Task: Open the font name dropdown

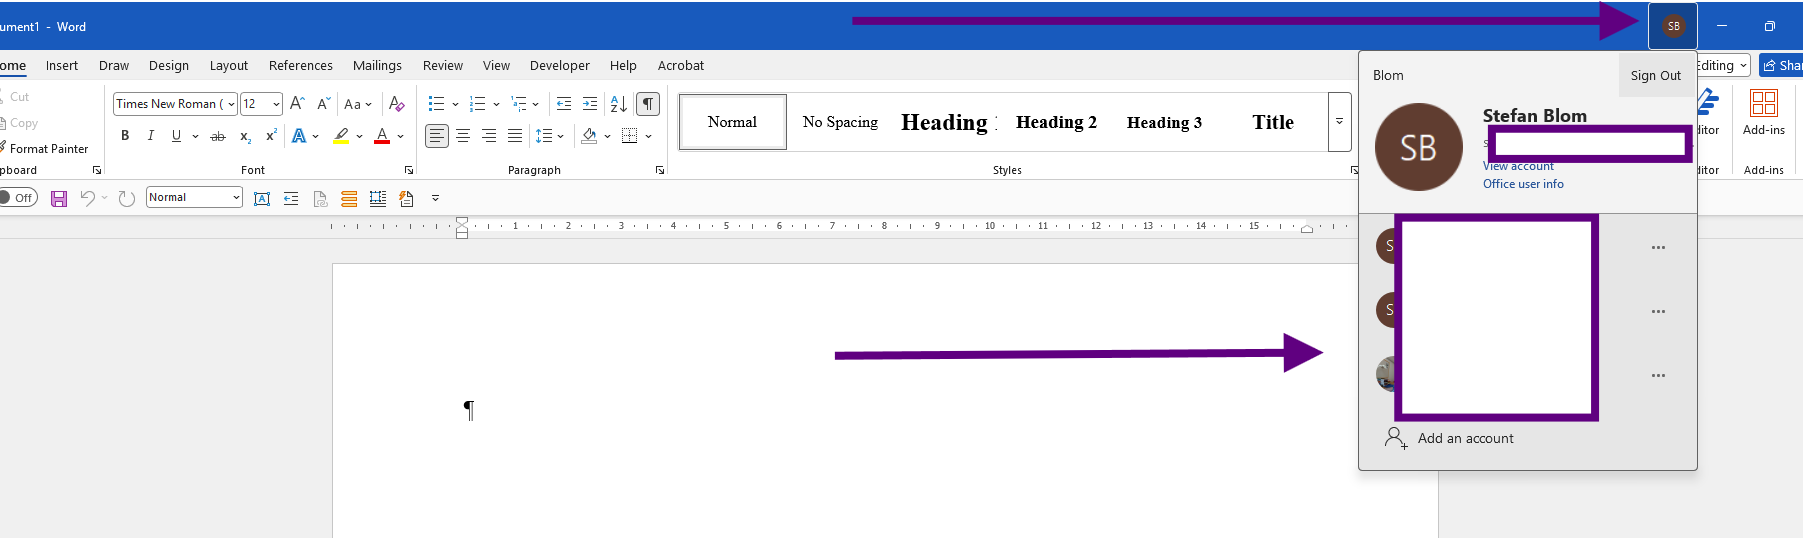Action: point(231,104)
